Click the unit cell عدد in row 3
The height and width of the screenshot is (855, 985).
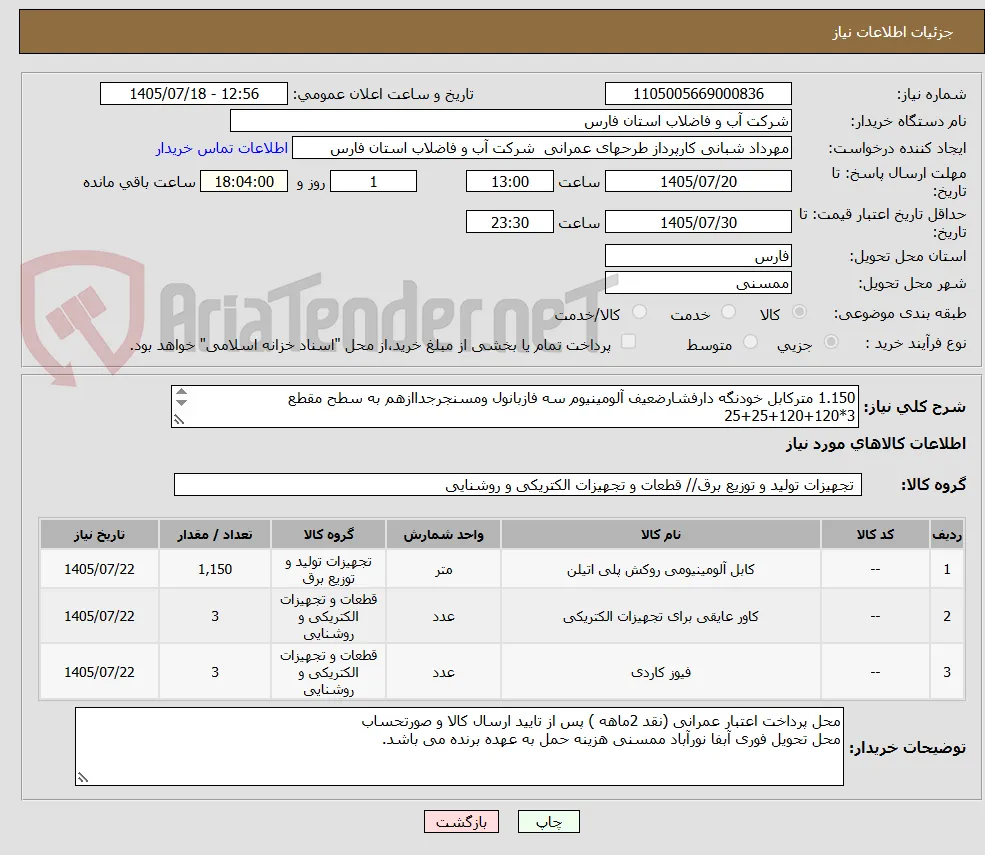point(444,672)
